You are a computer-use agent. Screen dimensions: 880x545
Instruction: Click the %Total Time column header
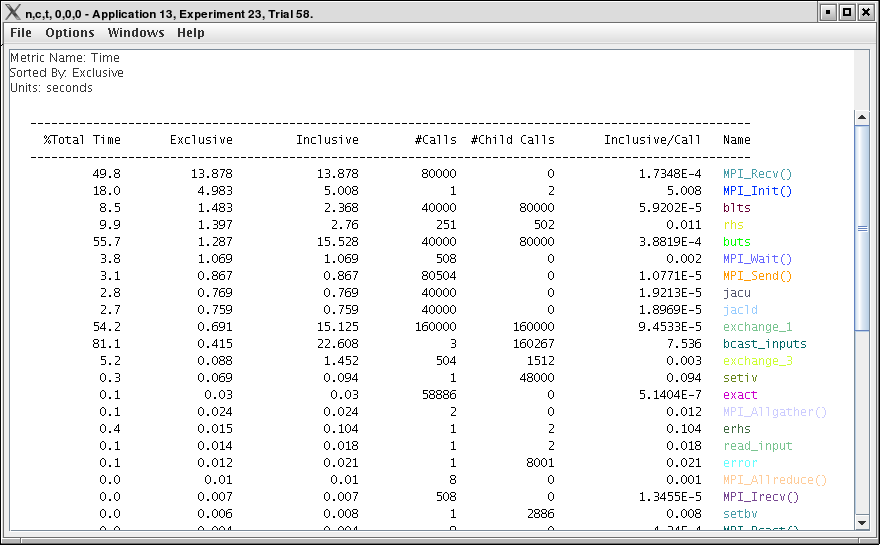click(82, 140)
